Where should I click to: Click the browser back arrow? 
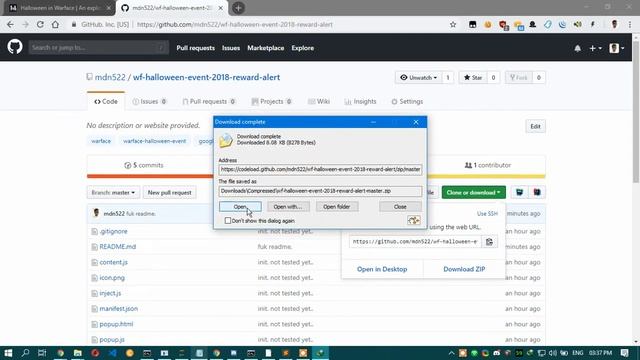point(10,24)
